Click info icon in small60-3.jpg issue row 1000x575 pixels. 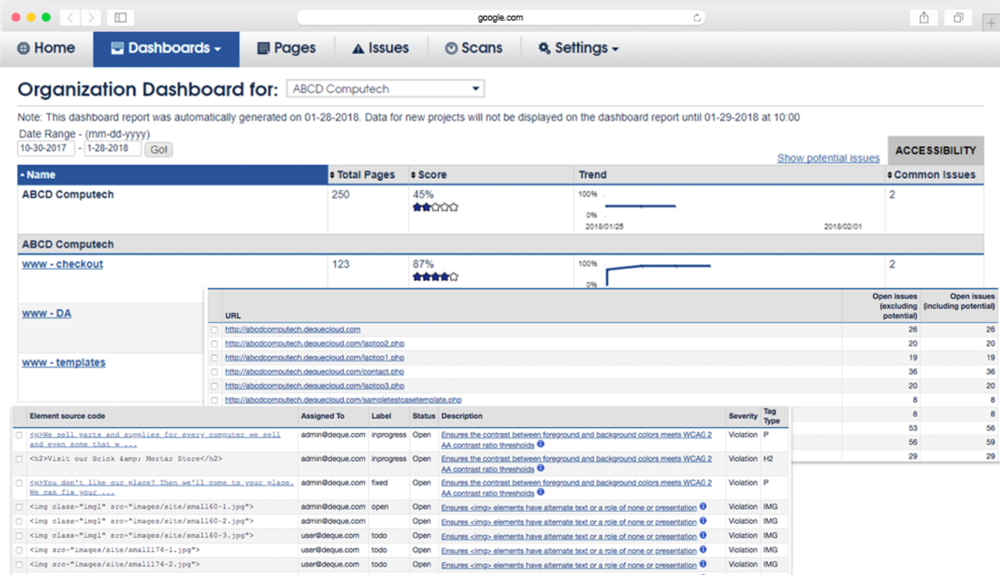703,535
